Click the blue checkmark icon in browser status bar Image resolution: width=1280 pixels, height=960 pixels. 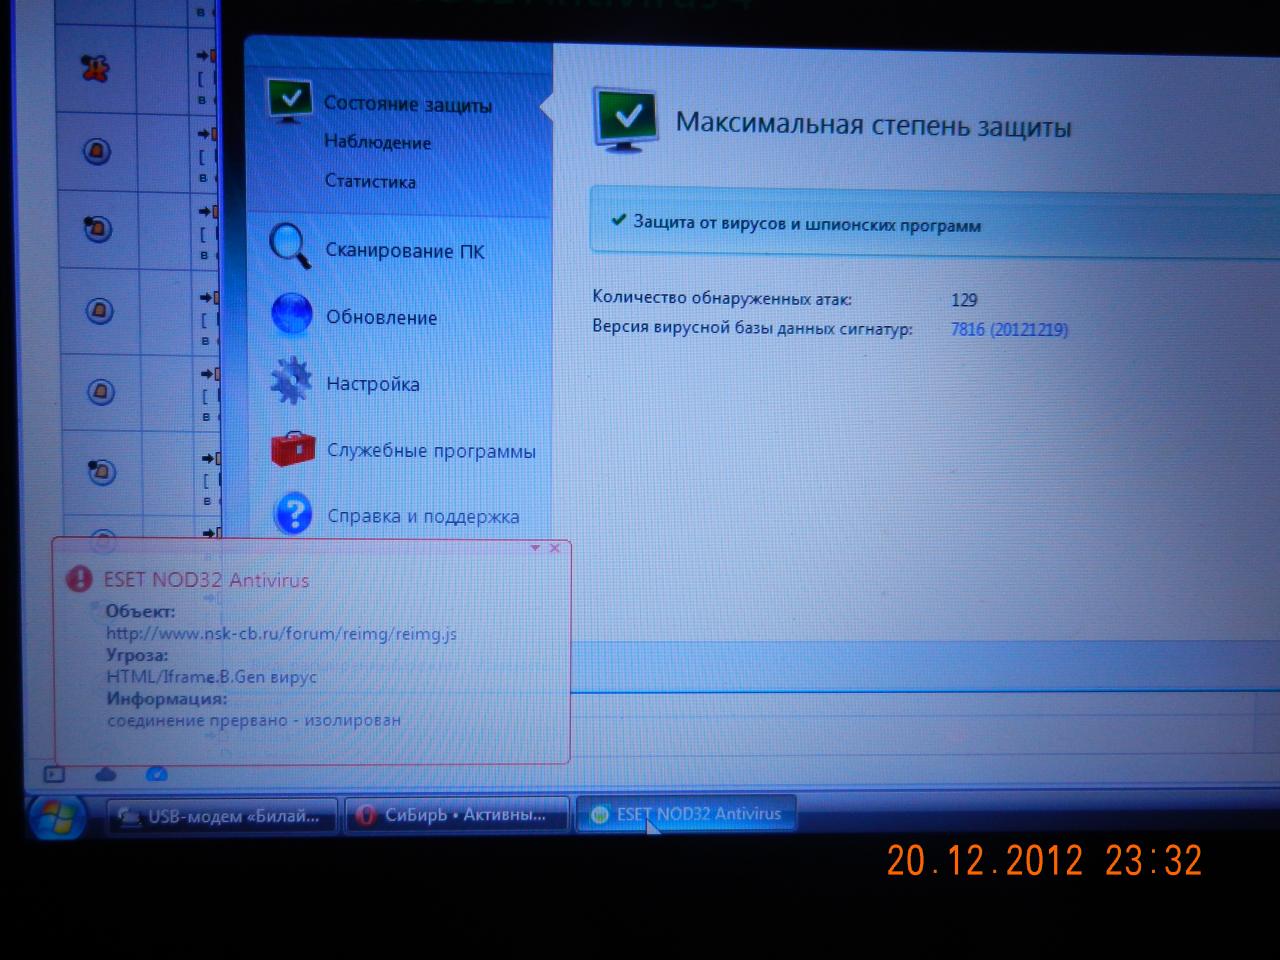click(x=156, y=774)
